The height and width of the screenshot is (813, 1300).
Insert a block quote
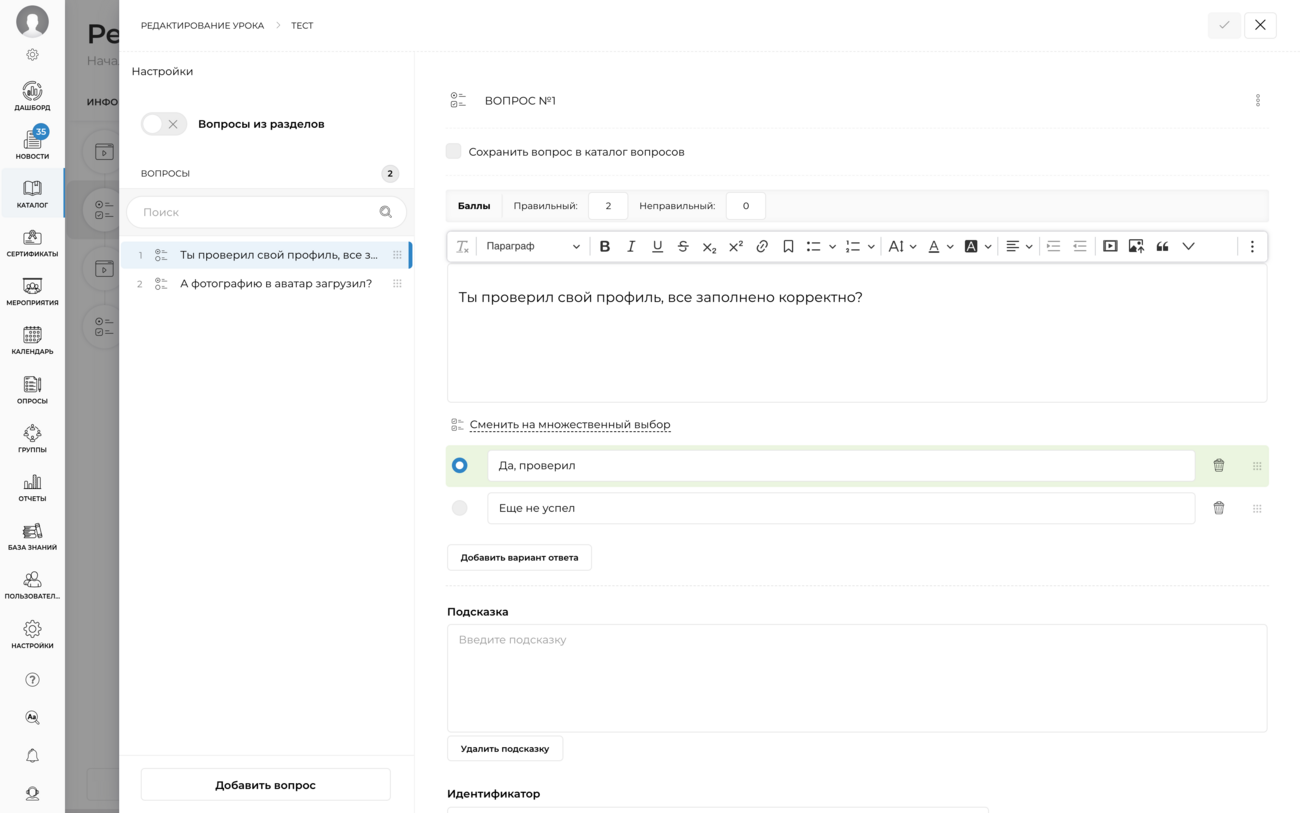point(1162,246)
